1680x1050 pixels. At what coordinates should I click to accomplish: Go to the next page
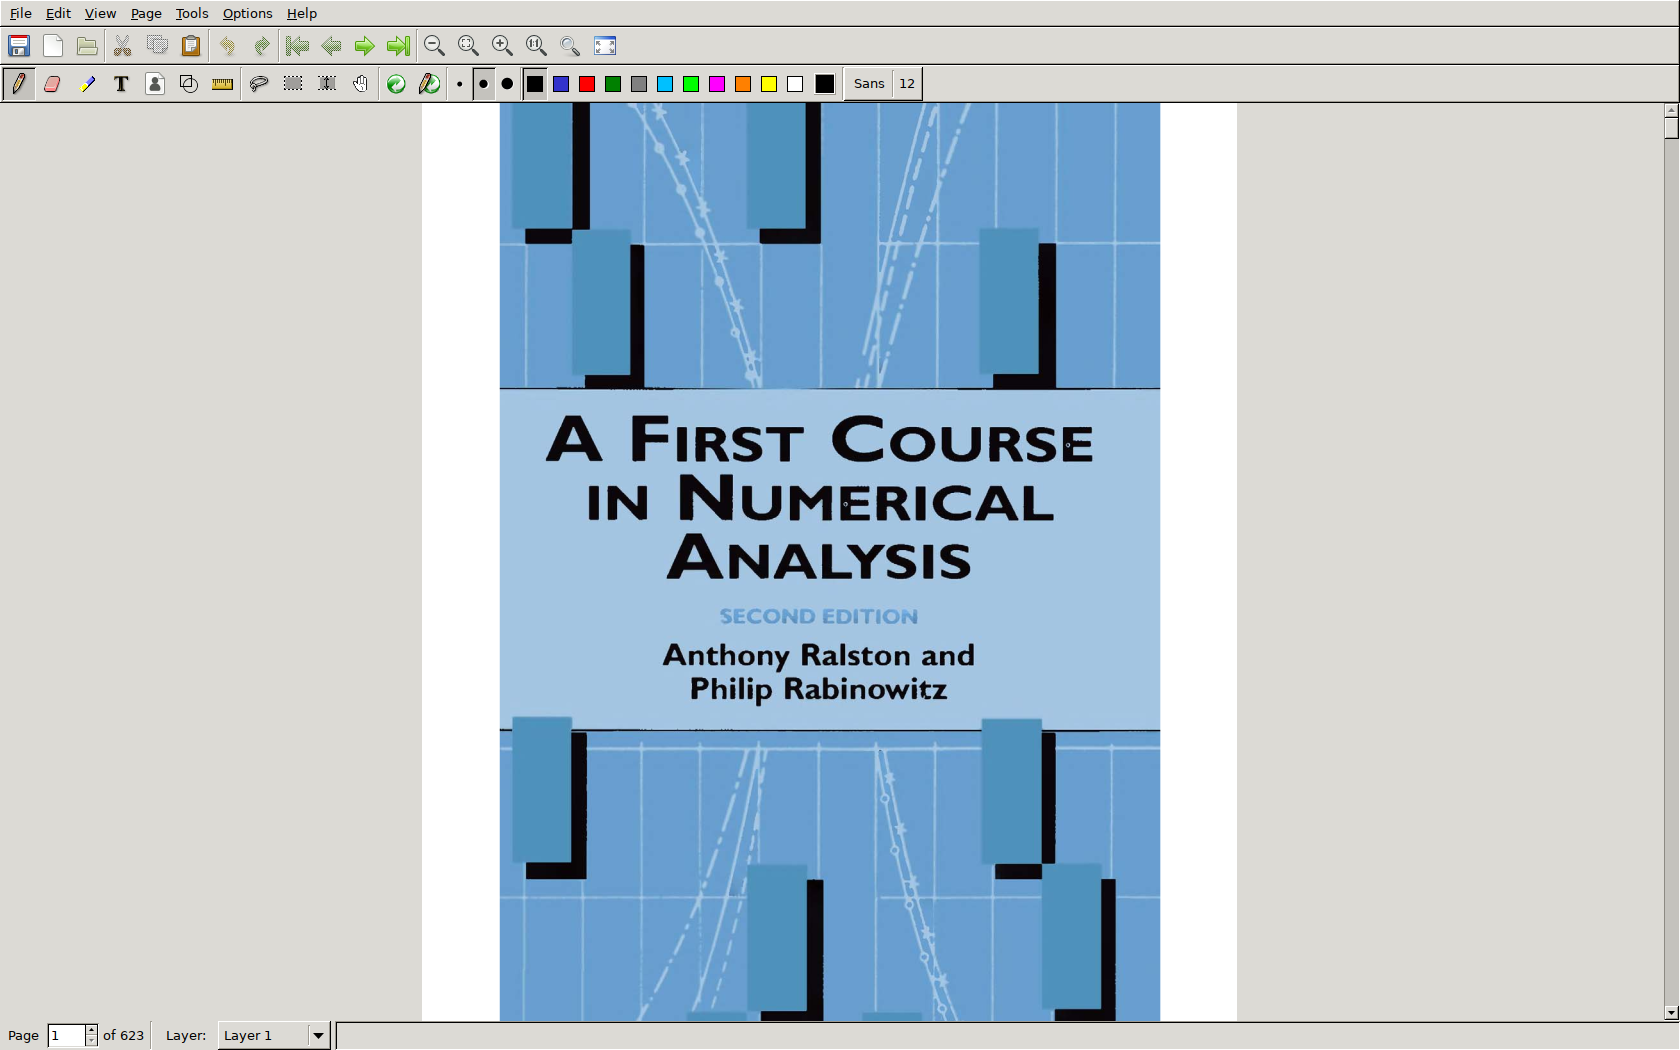point(364,46)
